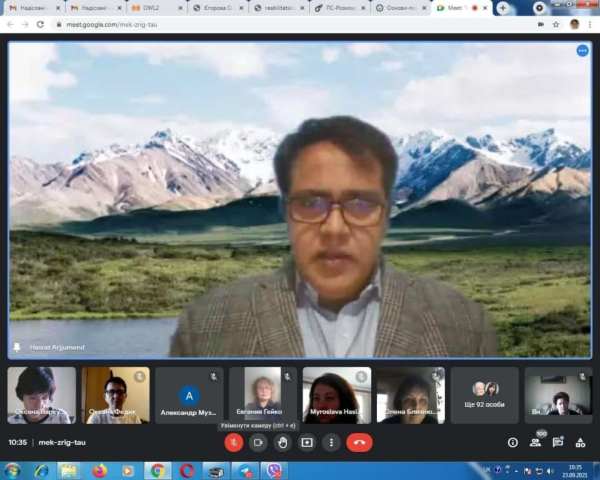600x480 pixels.
Task: Switch to the first Gmail tab
Action: (33, 7)
